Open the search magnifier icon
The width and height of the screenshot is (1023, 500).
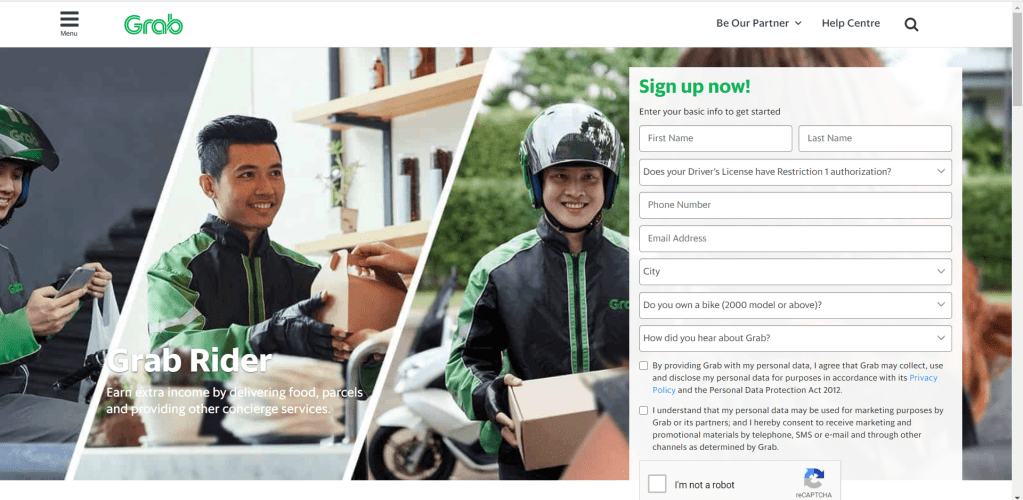(x=911, y=24)
